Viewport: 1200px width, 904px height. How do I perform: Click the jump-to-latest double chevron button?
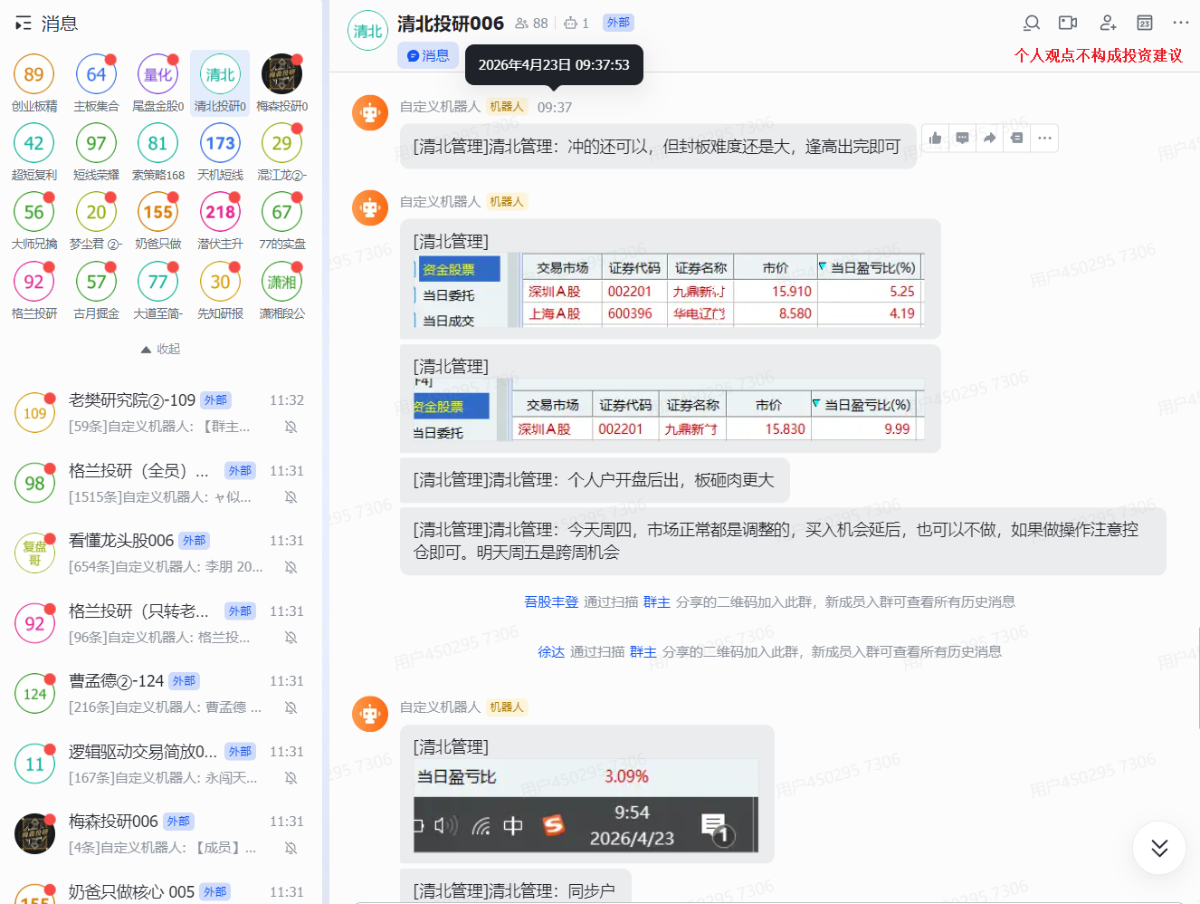[x=1159, y=848]
